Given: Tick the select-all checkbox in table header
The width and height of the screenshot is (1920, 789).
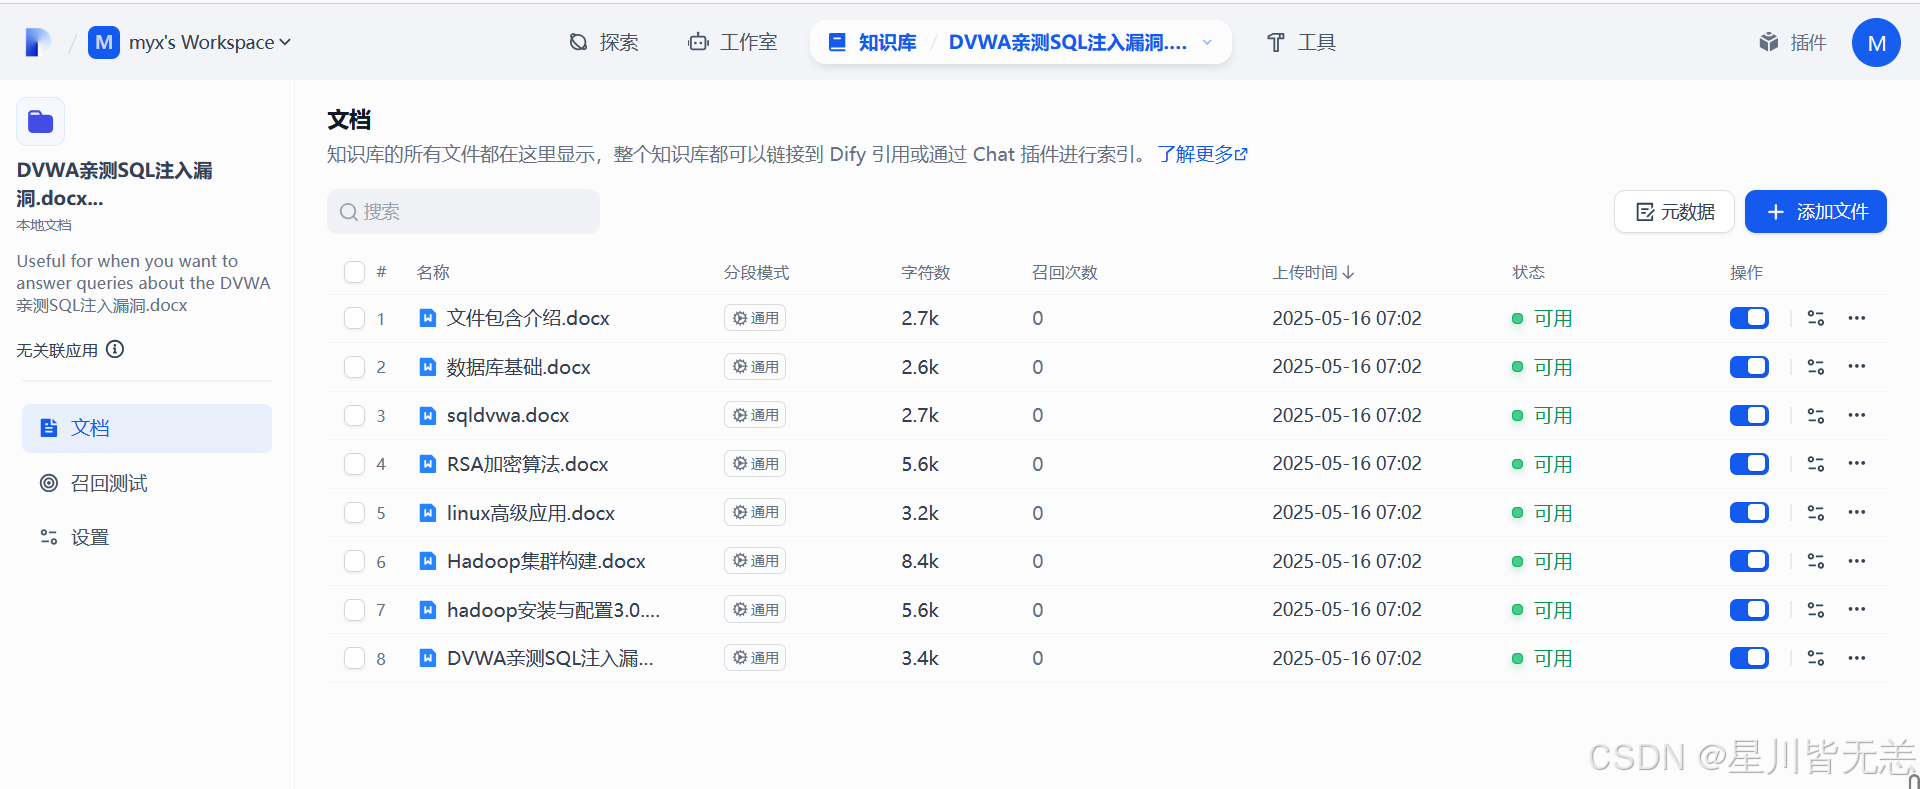Looking at the screenshot, I should click(x=354, y=272).
